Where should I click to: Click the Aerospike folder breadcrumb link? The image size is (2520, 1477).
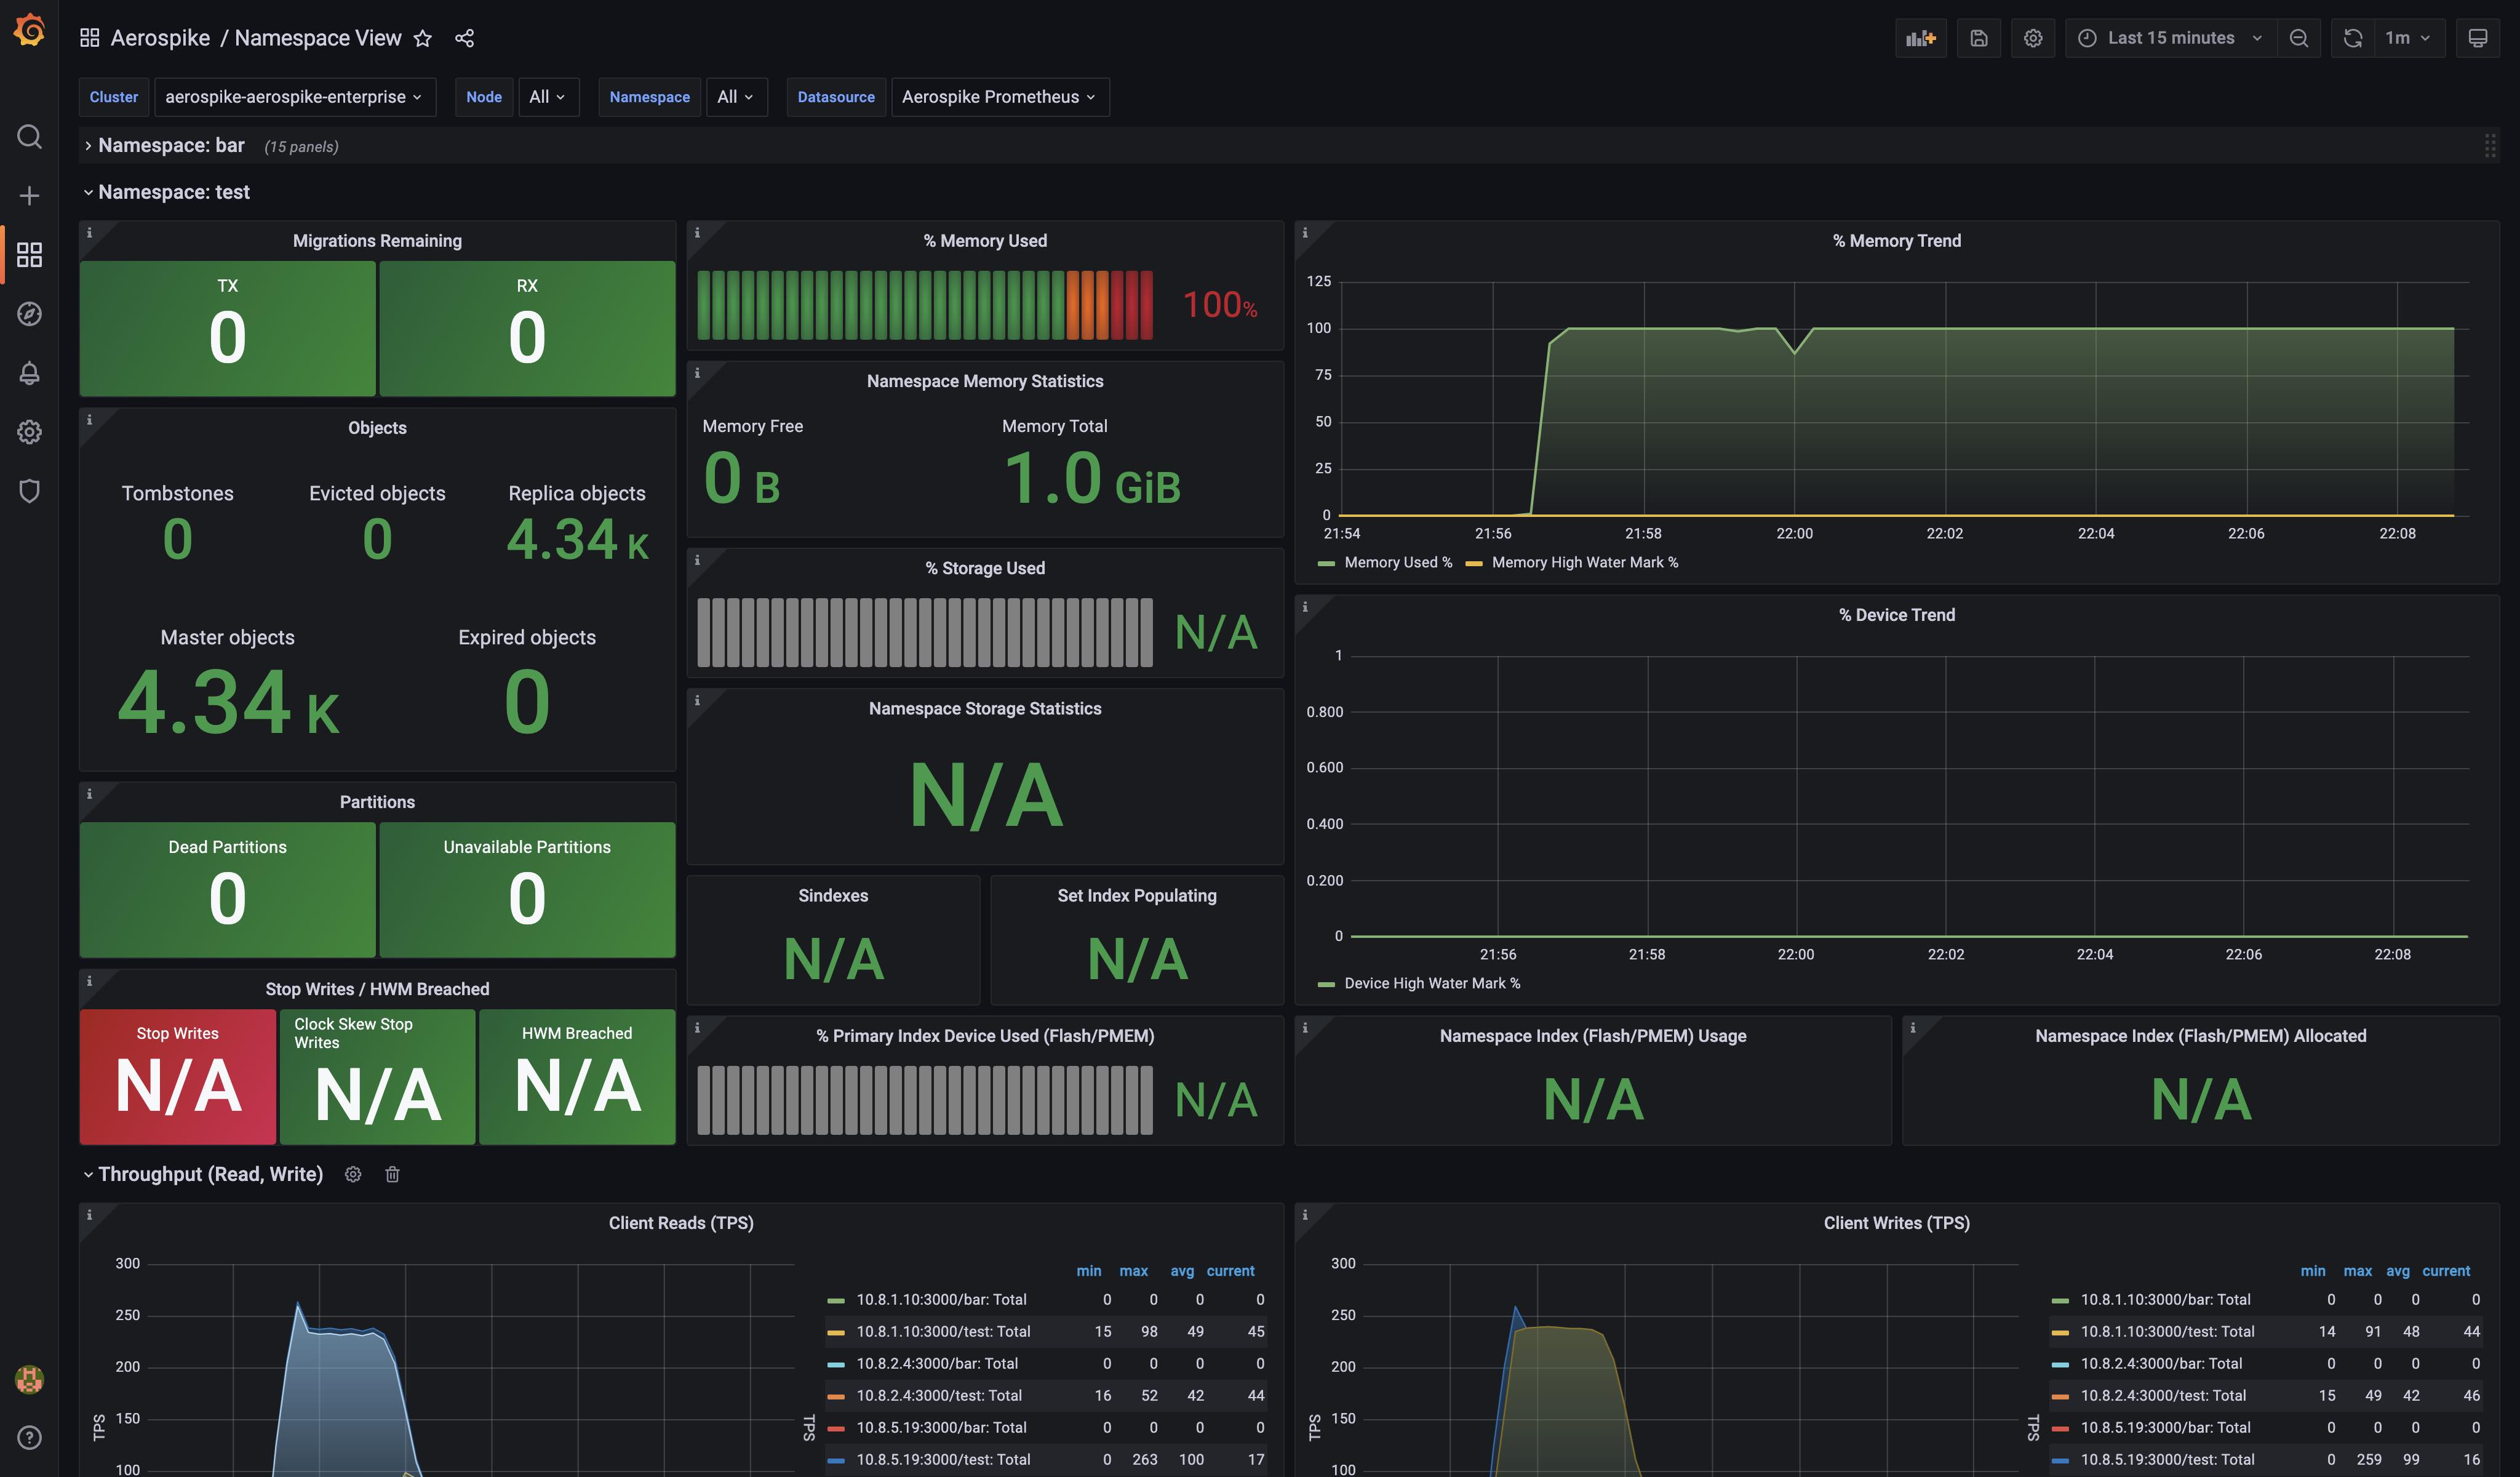click(x=160, y=38)
